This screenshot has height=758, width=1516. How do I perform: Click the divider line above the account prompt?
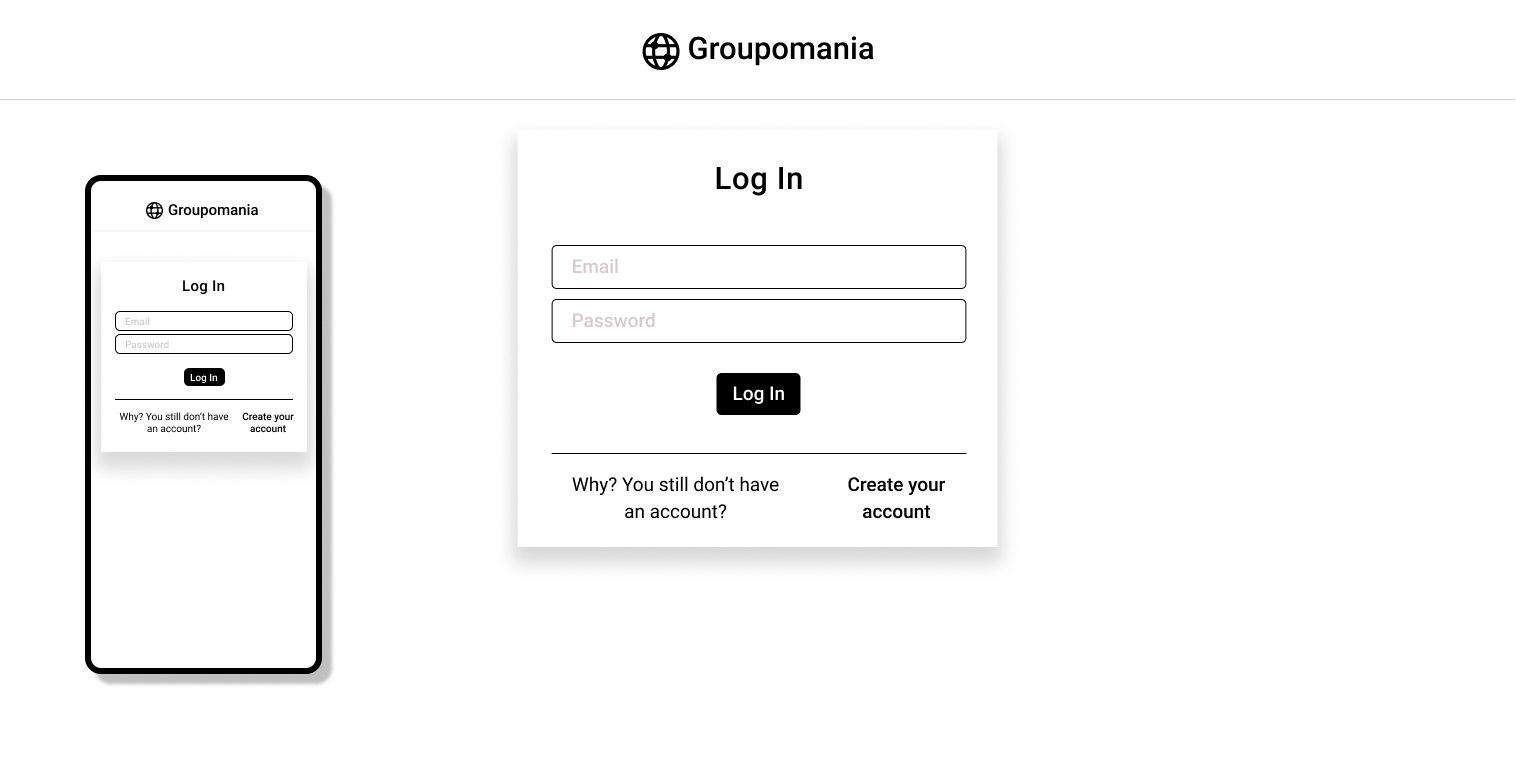758,453
